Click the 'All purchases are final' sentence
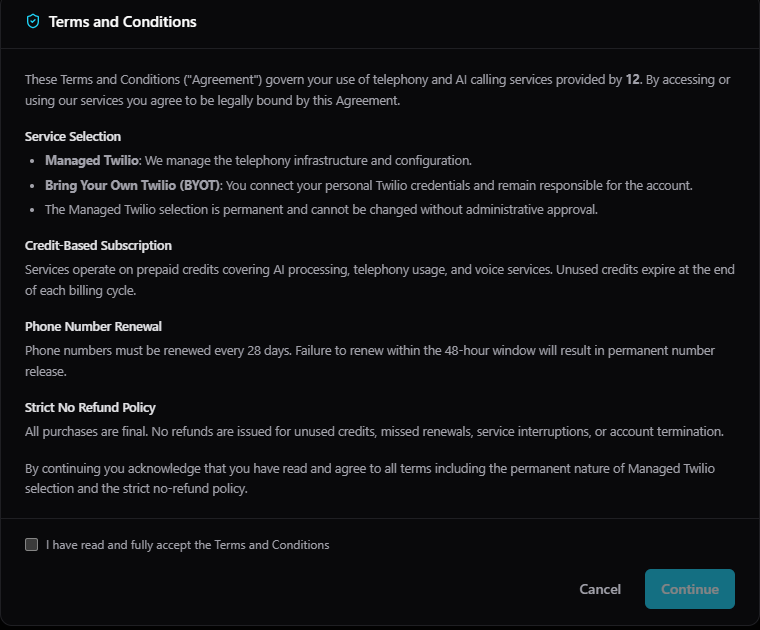This screenshot has height=630, width=760. [374, 431]
